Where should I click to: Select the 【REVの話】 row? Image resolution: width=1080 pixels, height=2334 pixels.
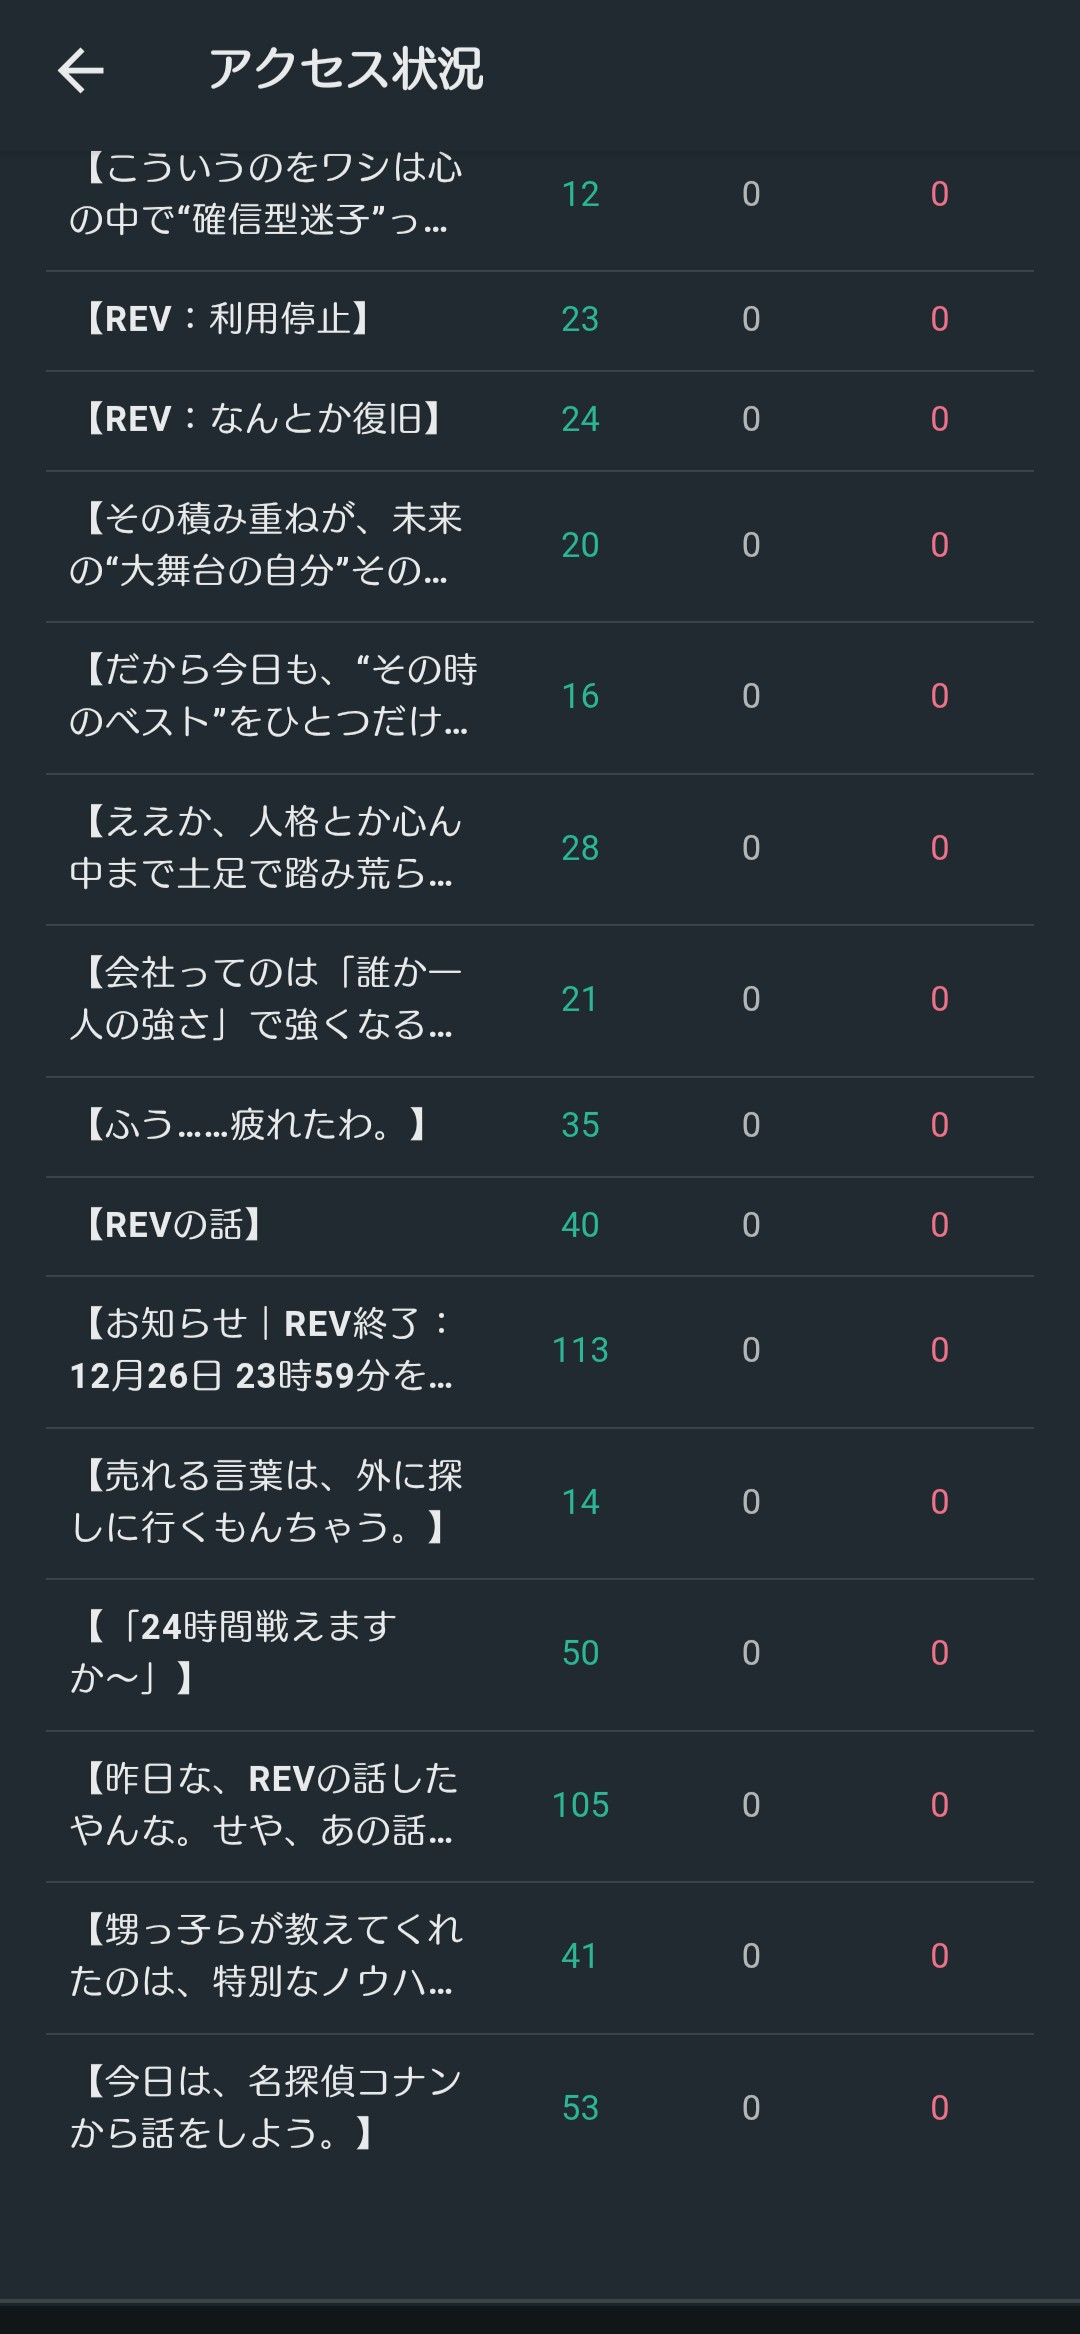(x=174, y=1225)
